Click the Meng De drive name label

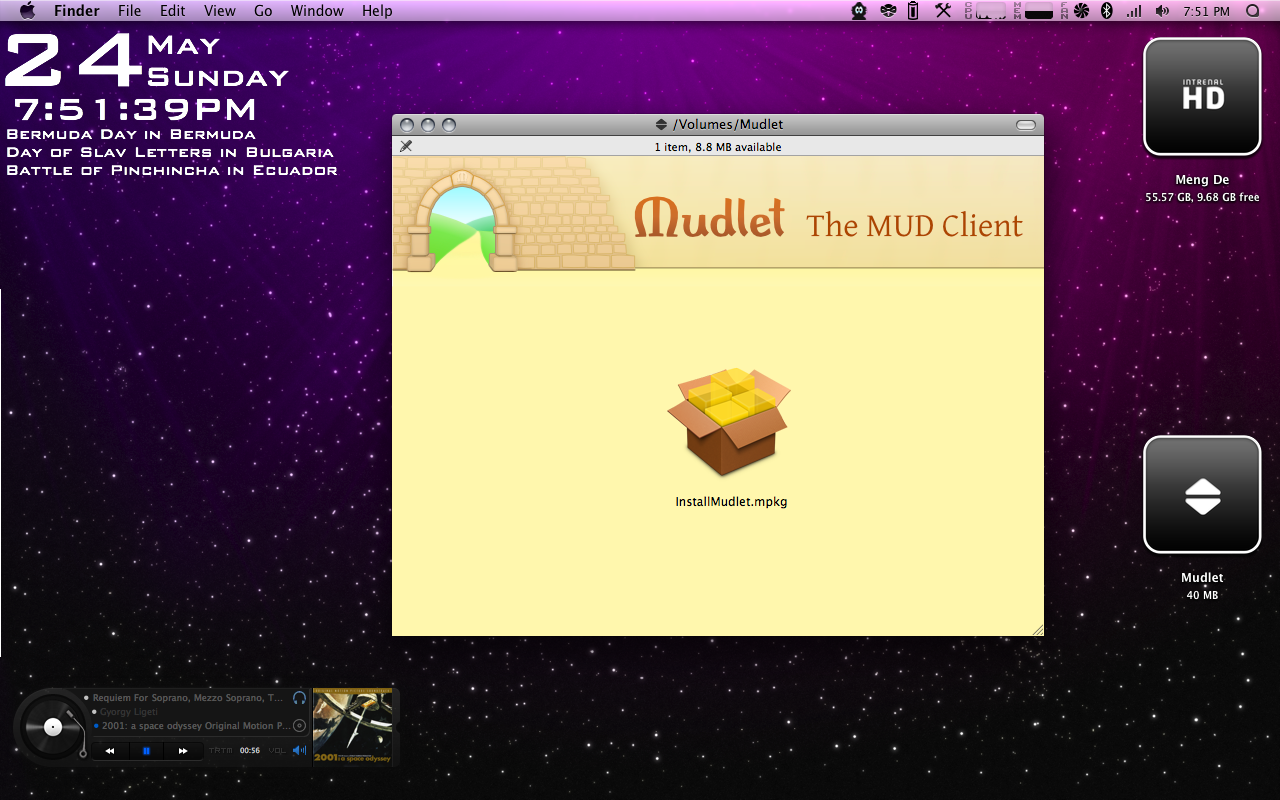tap(1202, 180)
